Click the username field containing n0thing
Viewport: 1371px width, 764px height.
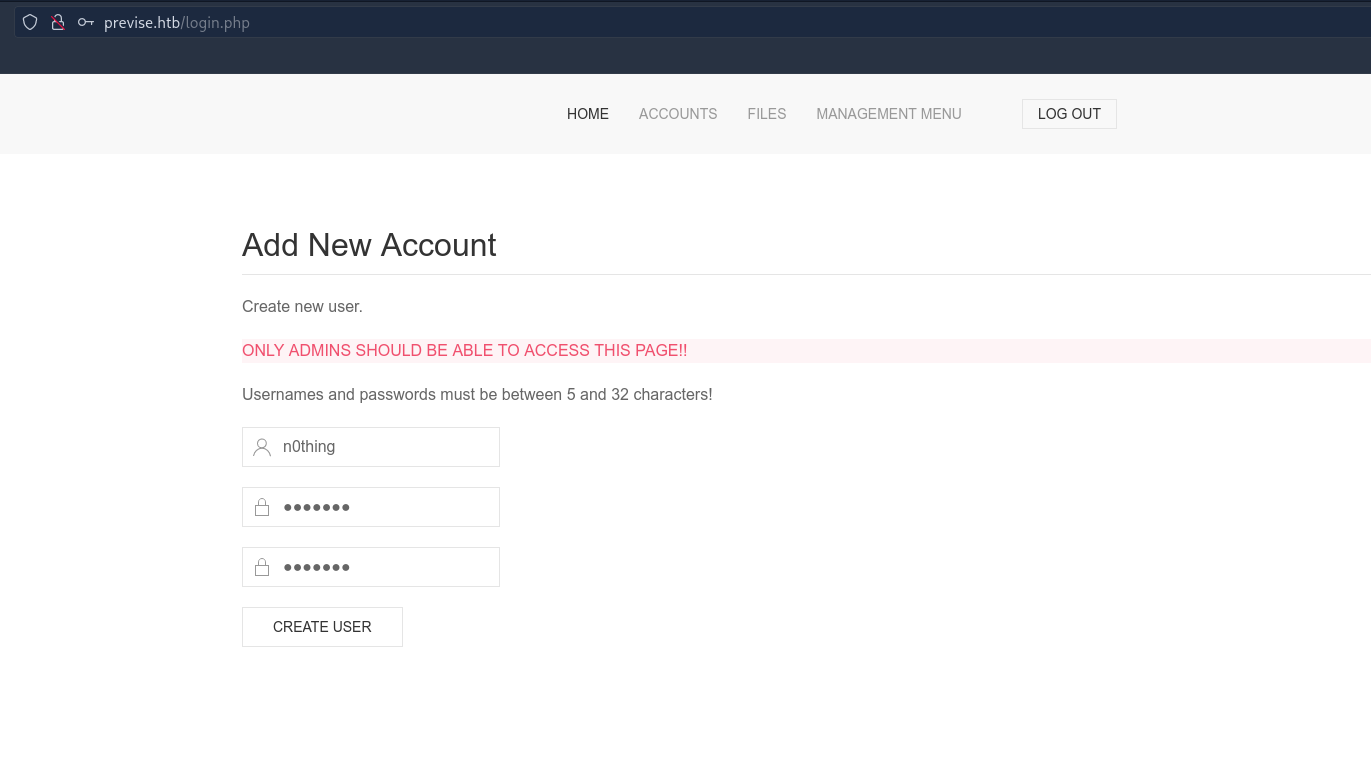tap(385, 447)
